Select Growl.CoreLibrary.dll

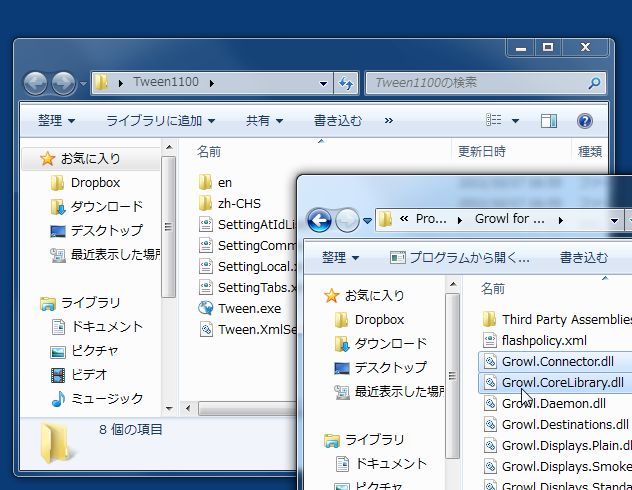pyautogui.click(x=555, y=382)
